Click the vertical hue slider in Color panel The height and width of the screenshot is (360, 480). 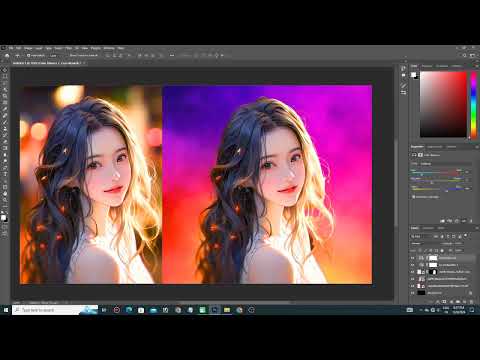point(473,104)
